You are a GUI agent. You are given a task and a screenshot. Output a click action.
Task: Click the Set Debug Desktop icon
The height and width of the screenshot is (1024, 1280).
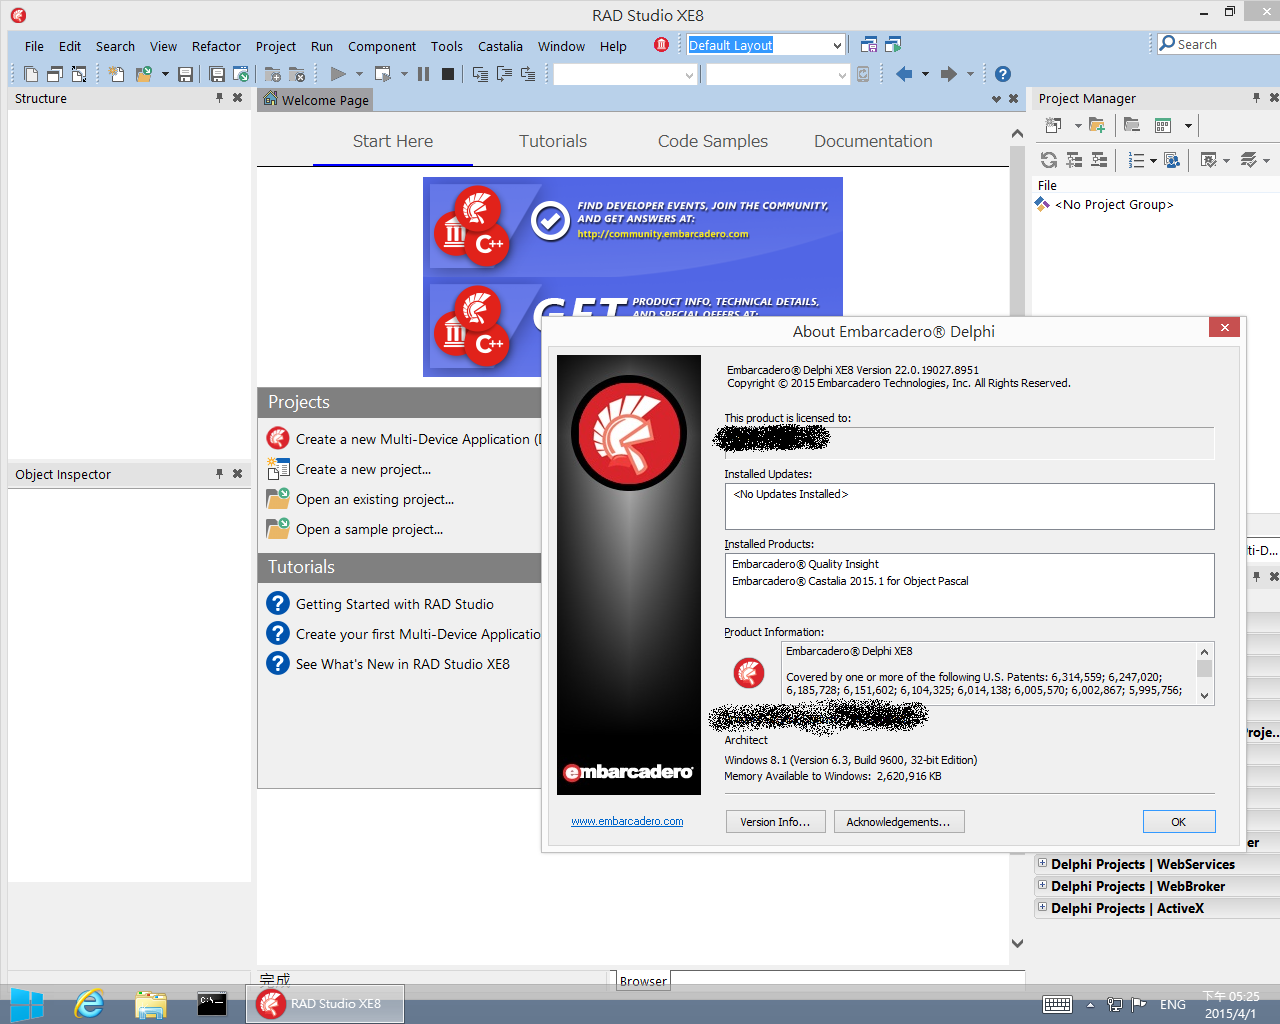pos(893,45)
